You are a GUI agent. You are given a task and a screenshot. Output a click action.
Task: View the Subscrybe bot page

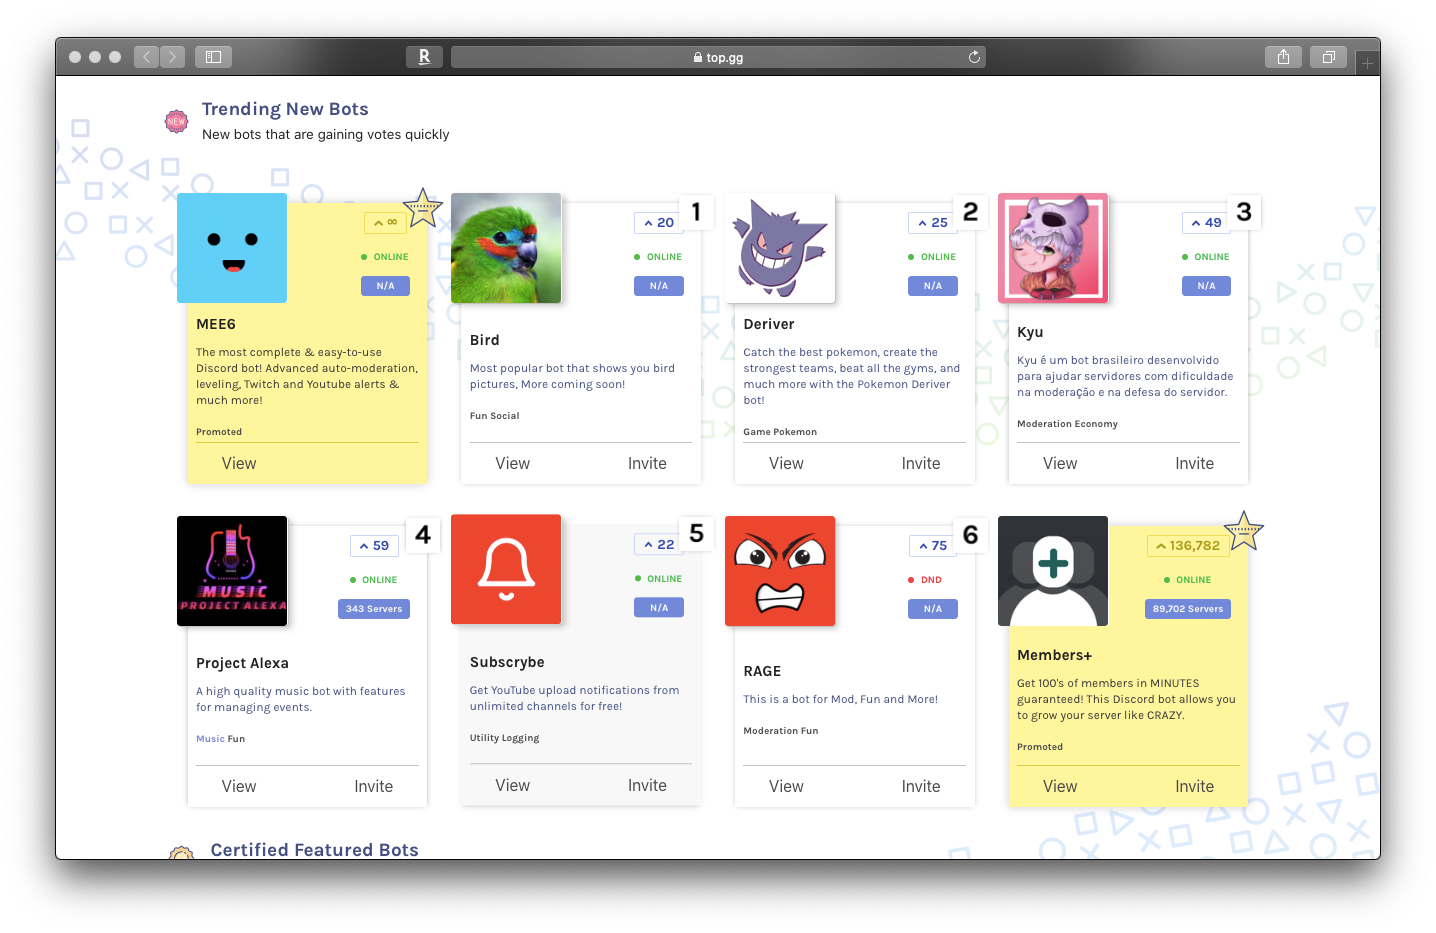click(x=513, y=786)
